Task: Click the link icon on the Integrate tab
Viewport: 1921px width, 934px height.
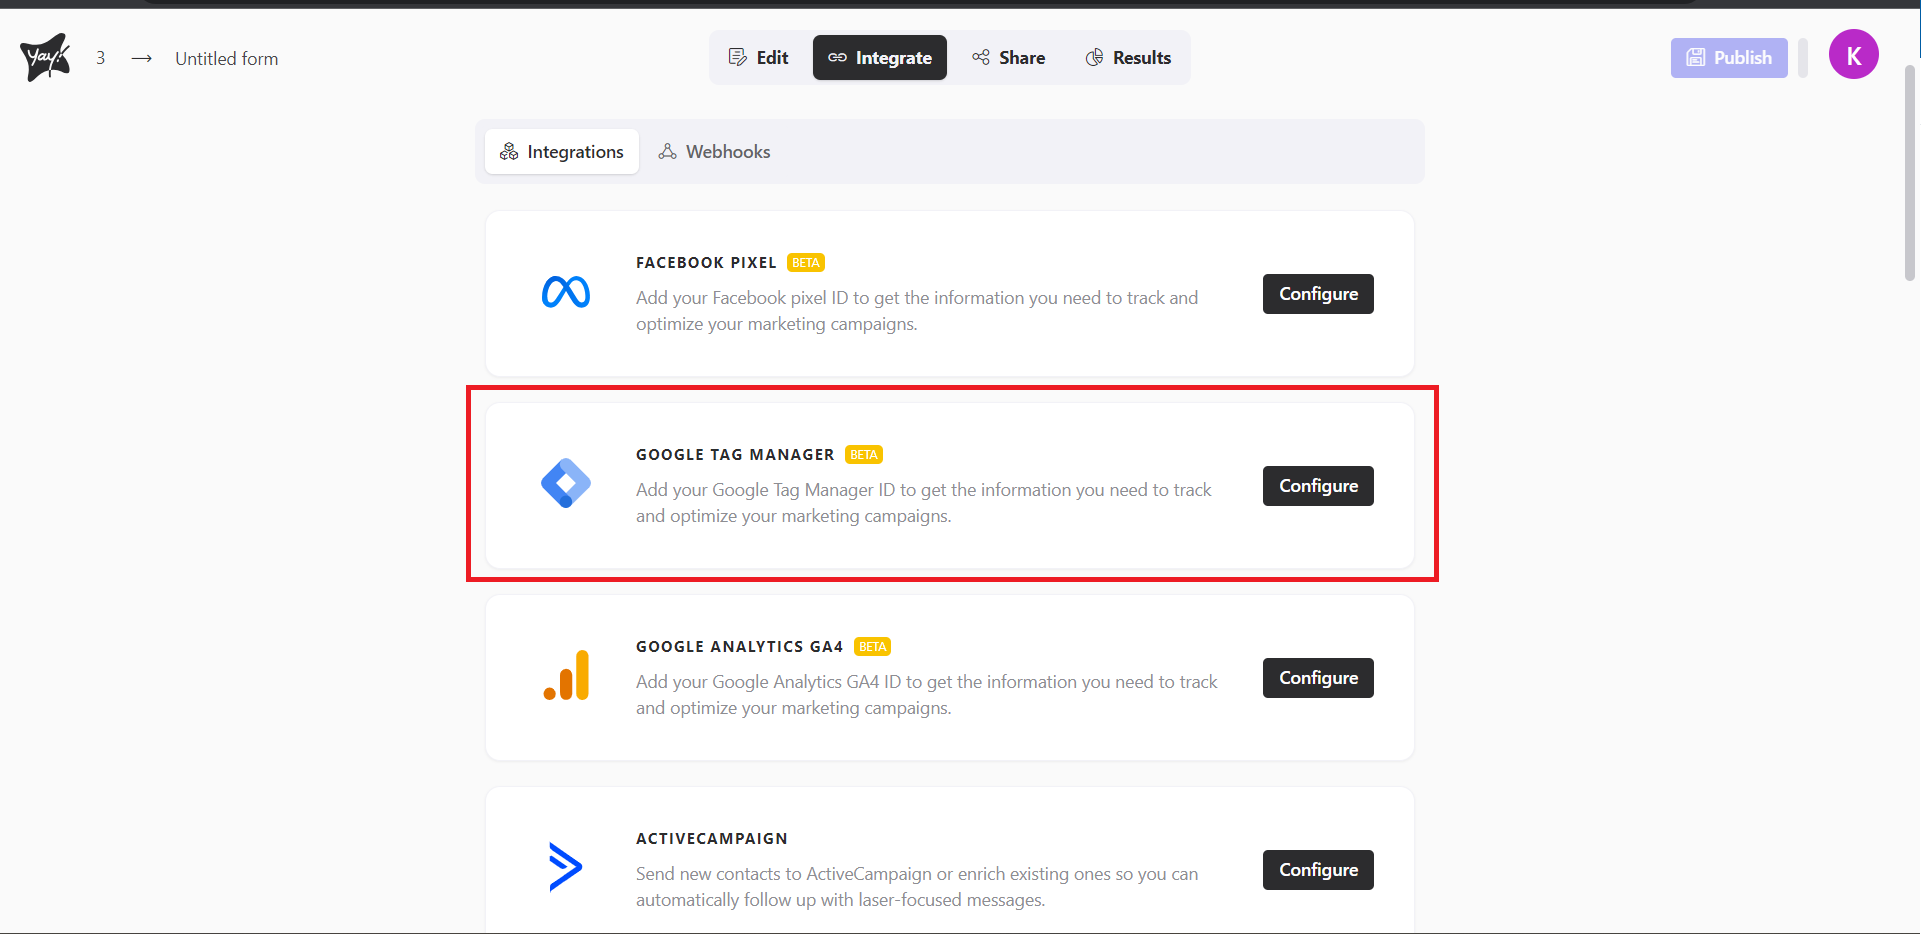Action: pyautogui.click(x=837, y=57)
